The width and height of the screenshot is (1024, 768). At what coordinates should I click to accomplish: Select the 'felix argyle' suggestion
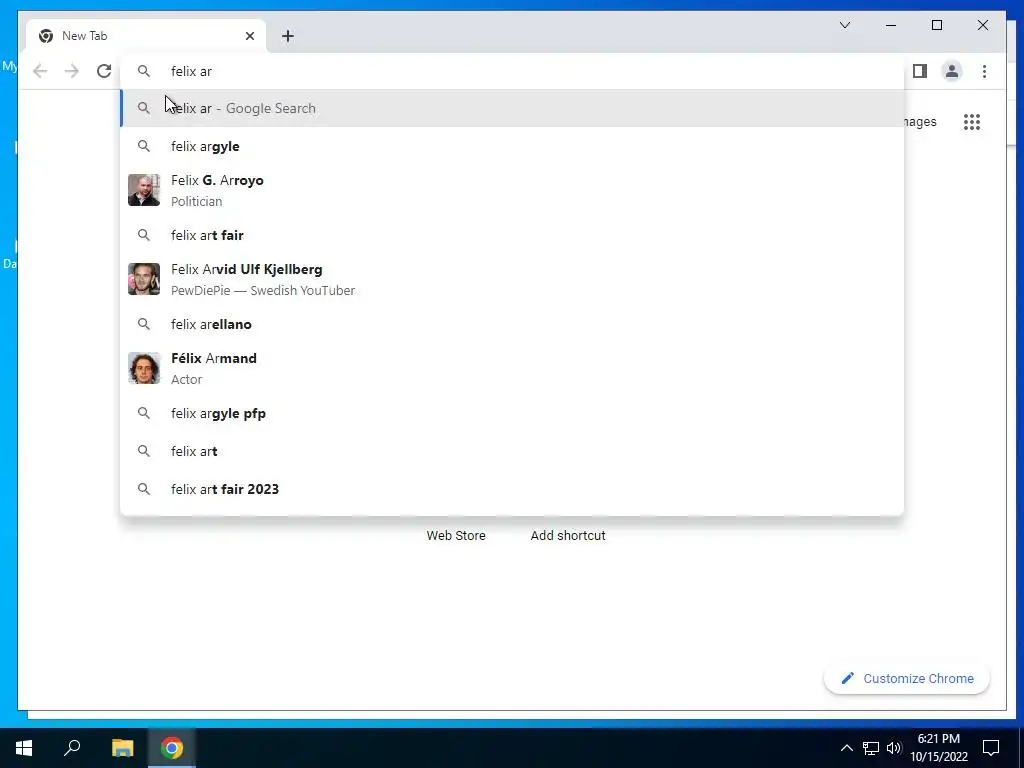513,146
